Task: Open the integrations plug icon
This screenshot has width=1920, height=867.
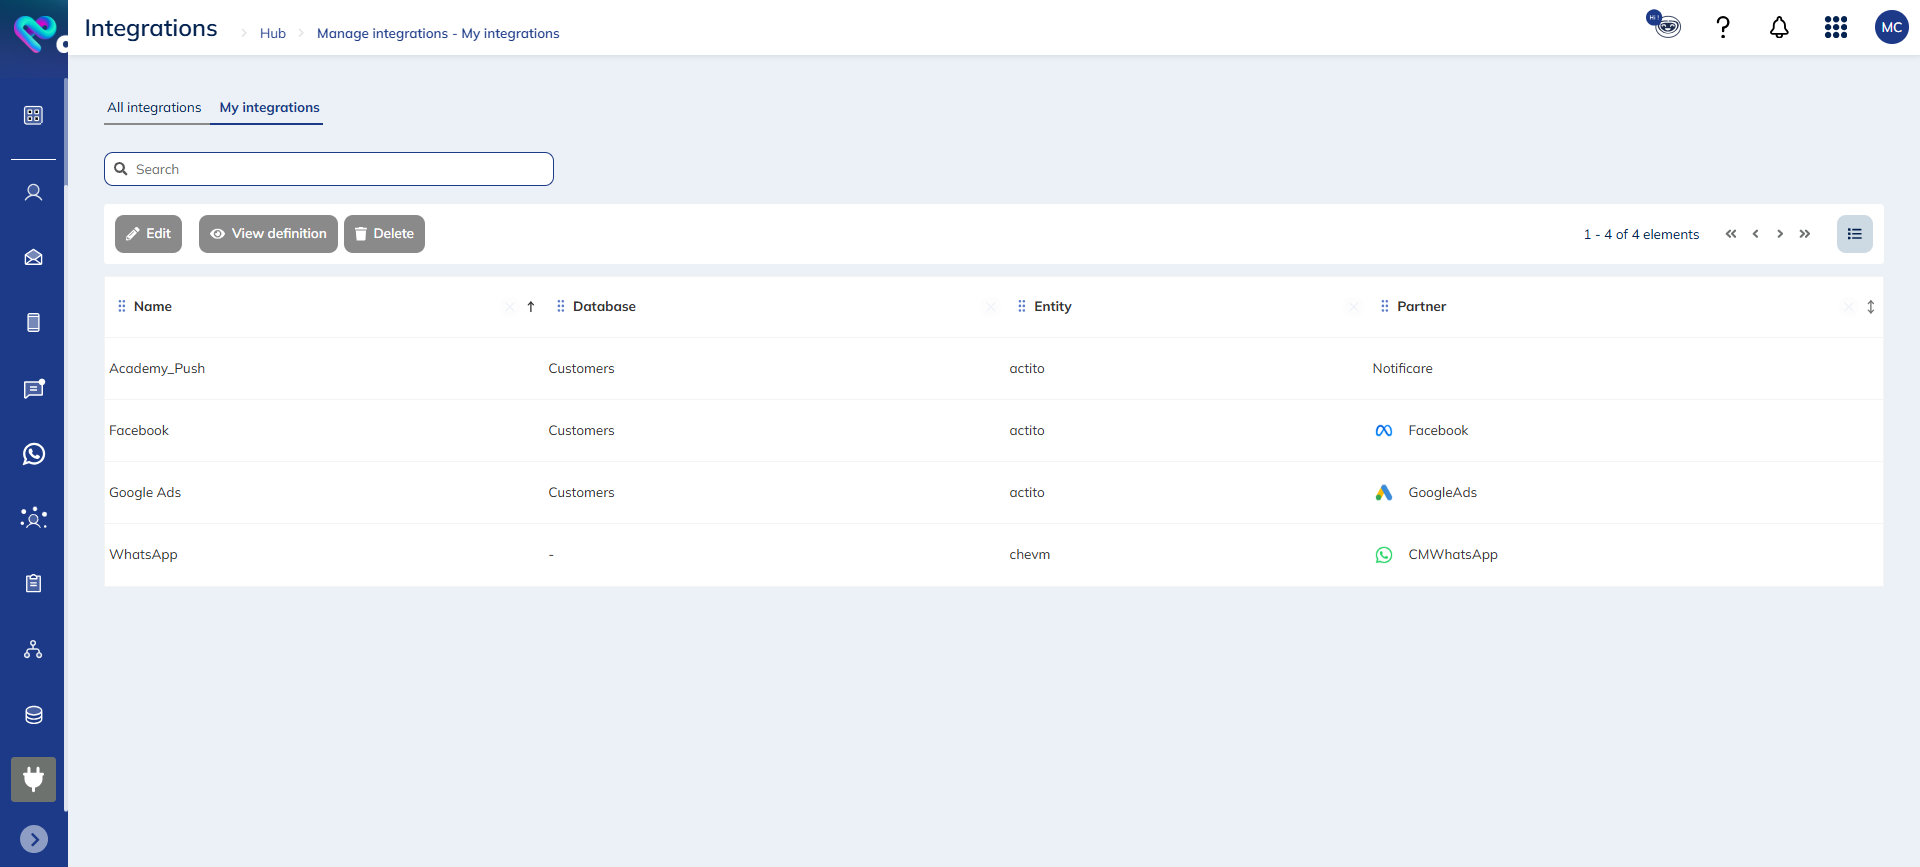Action: tap(33, 779)
